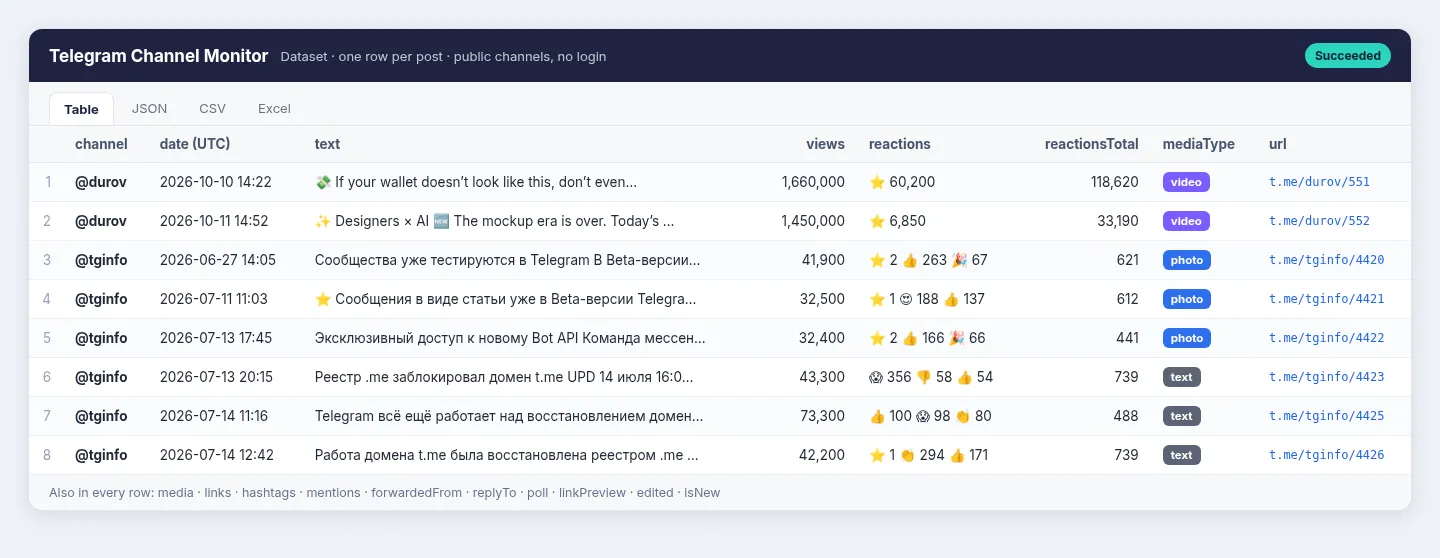Open link t.me/durov/551
1440x558 pixels.
coord(1319,182)
